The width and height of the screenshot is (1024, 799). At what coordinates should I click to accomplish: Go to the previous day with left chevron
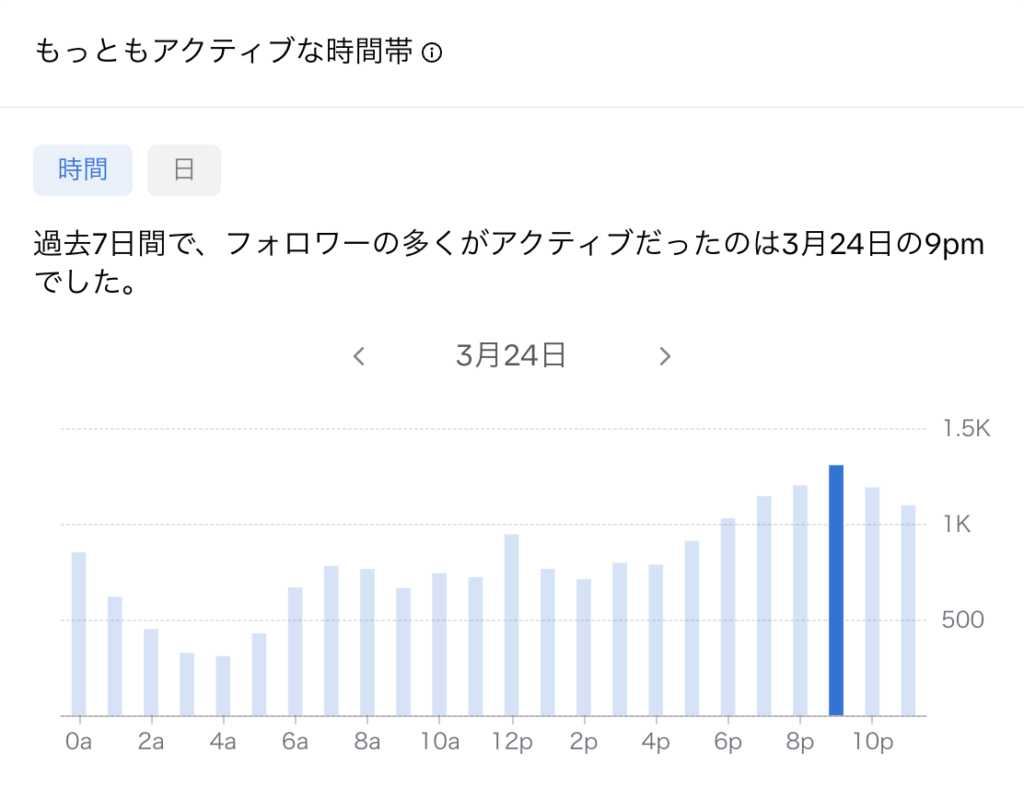(359, 356)
